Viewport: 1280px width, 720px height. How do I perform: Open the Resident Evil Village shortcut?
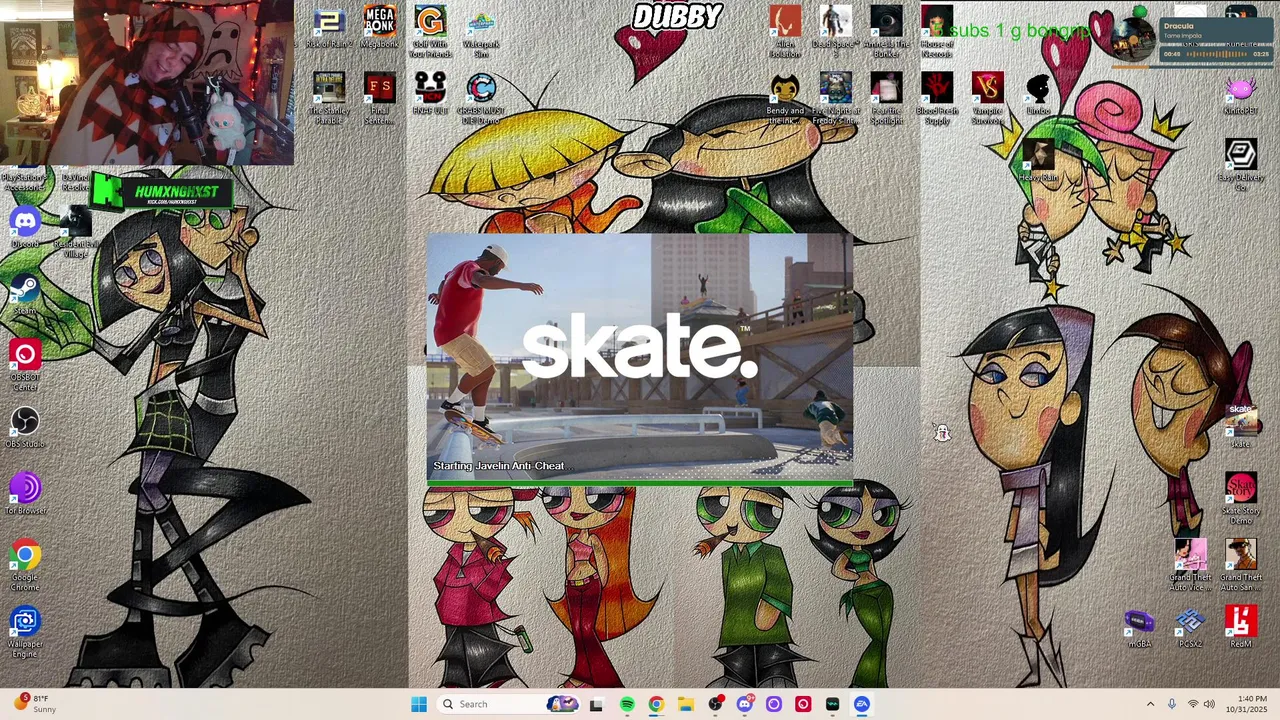[75, 233]
